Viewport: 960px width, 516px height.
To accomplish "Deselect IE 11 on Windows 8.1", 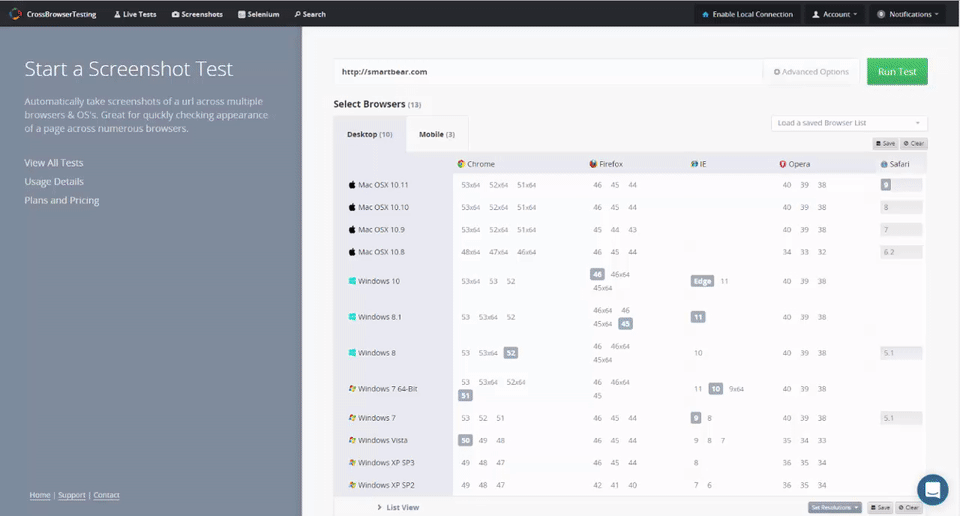I will point(698,317).
